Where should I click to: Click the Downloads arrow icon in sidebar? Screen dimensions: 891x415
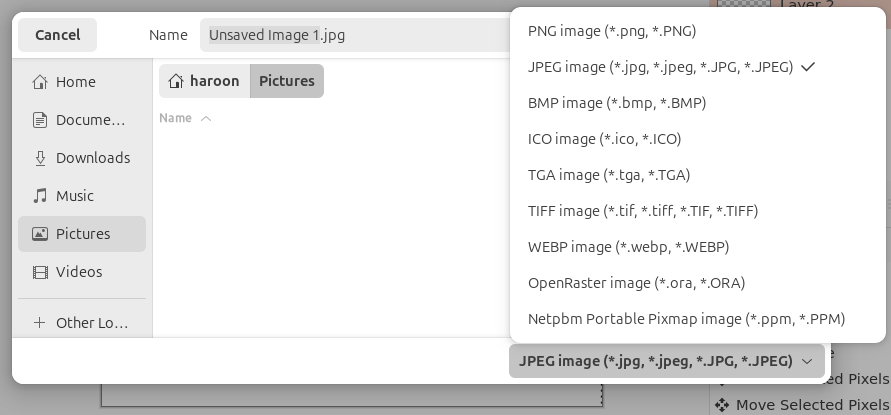click(x=40, y=158)
